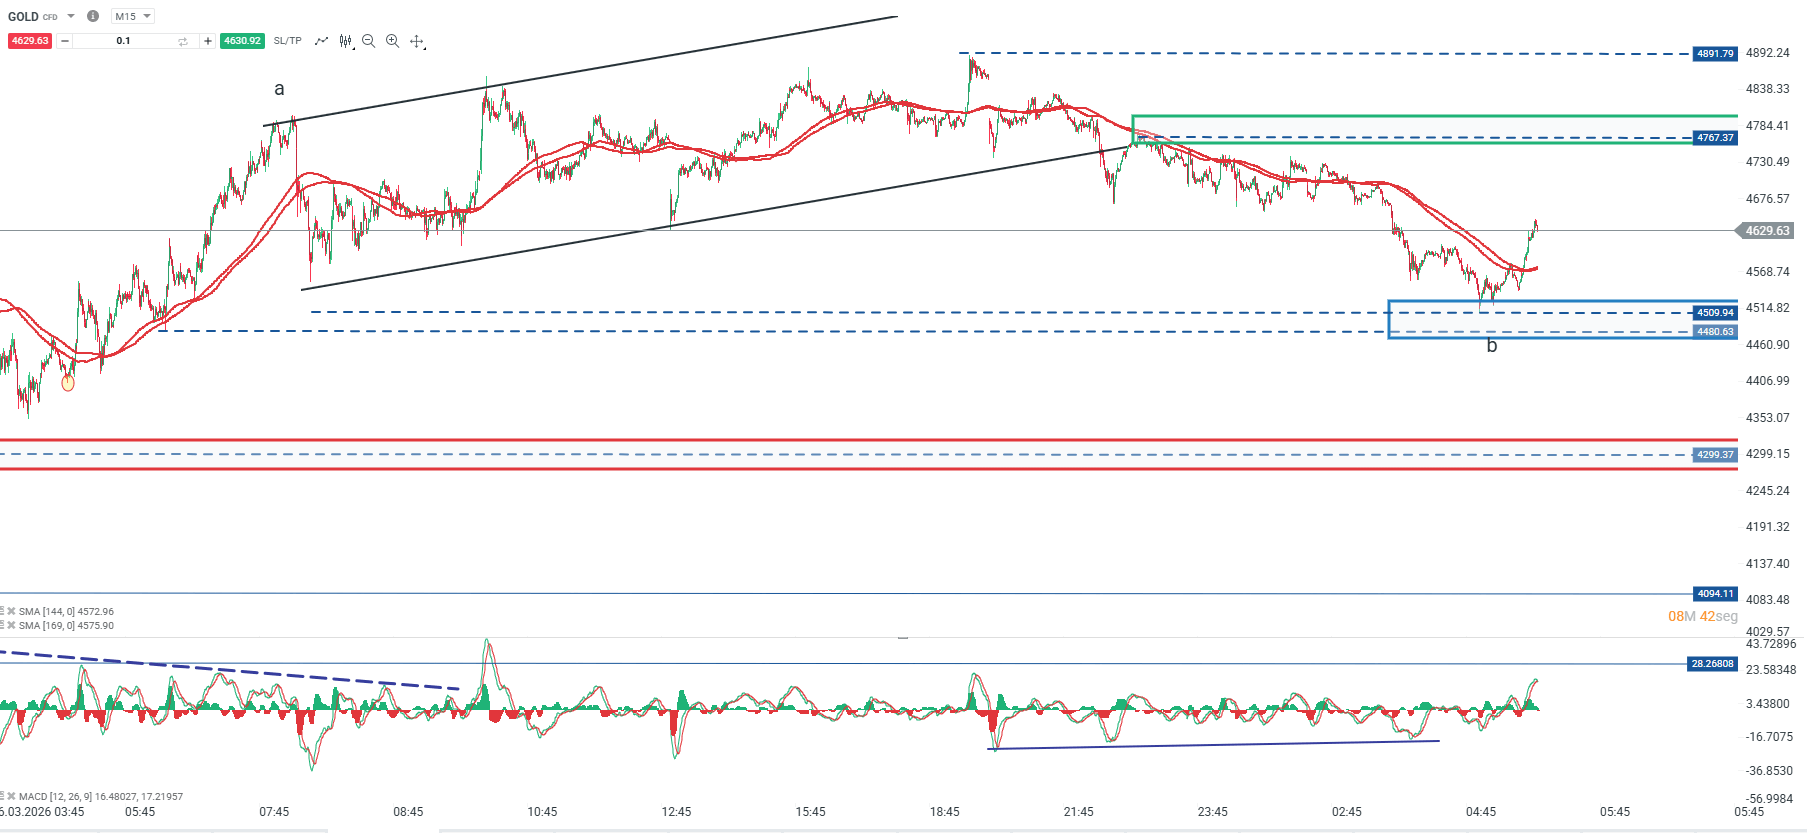Open the candlestick chart type icon
The width and height of the screenshot is (1807, 833).
point(345,41)
